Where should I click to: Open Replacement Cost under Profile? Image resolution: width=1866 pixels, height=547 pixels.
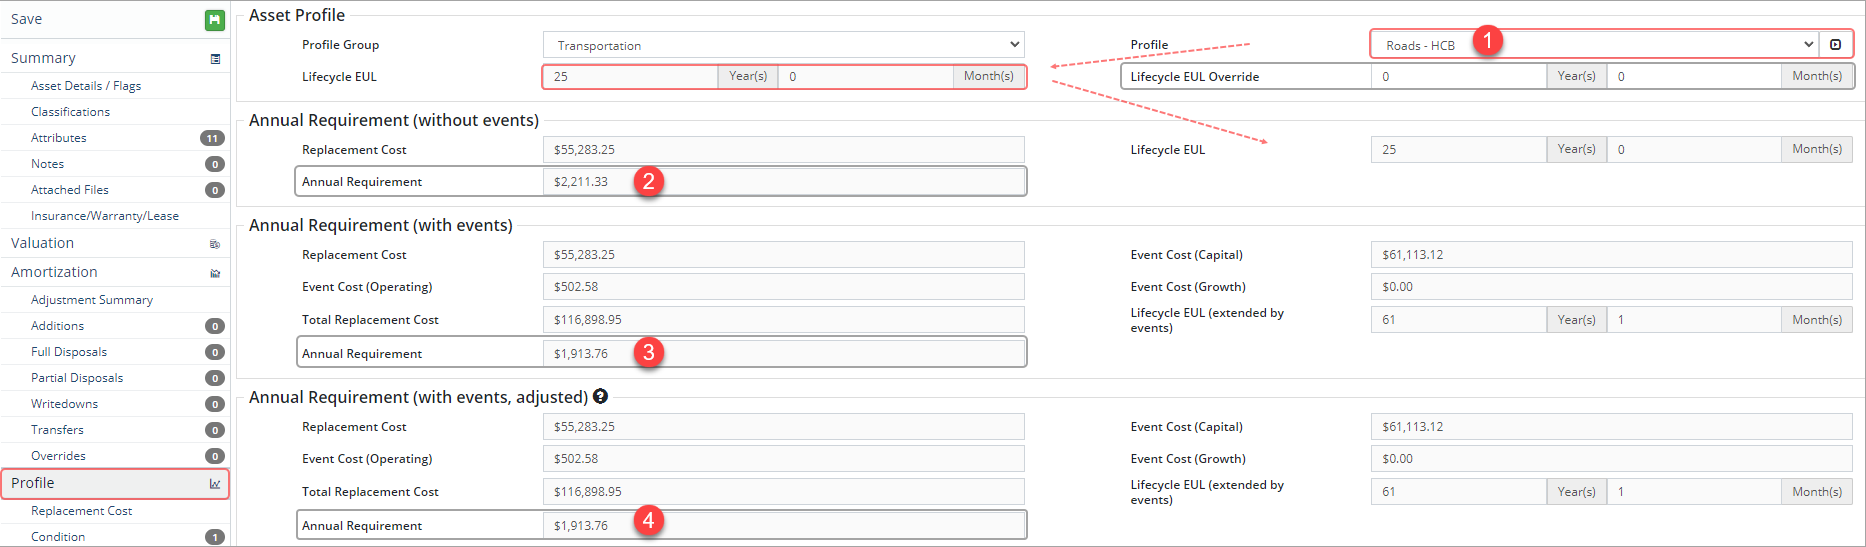coord(81,511)
